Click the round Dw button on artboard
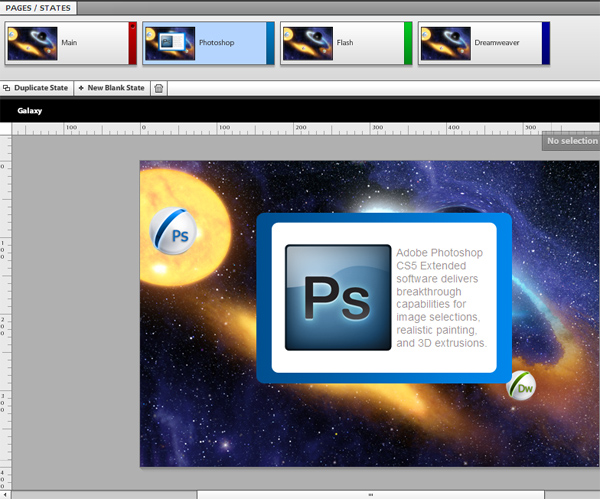Screen dimensions: 600x499 click(x=521, y=385)
